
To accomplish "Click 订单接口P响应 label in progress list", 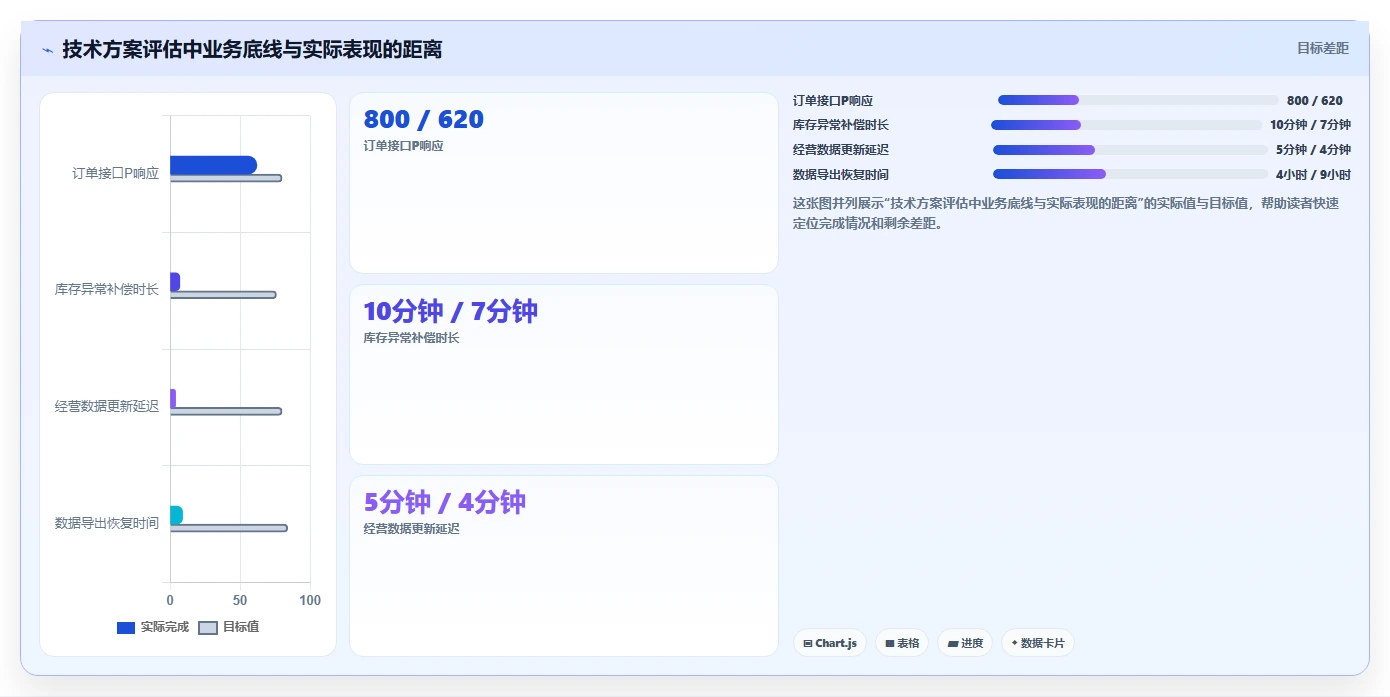I will coord(833,101).
